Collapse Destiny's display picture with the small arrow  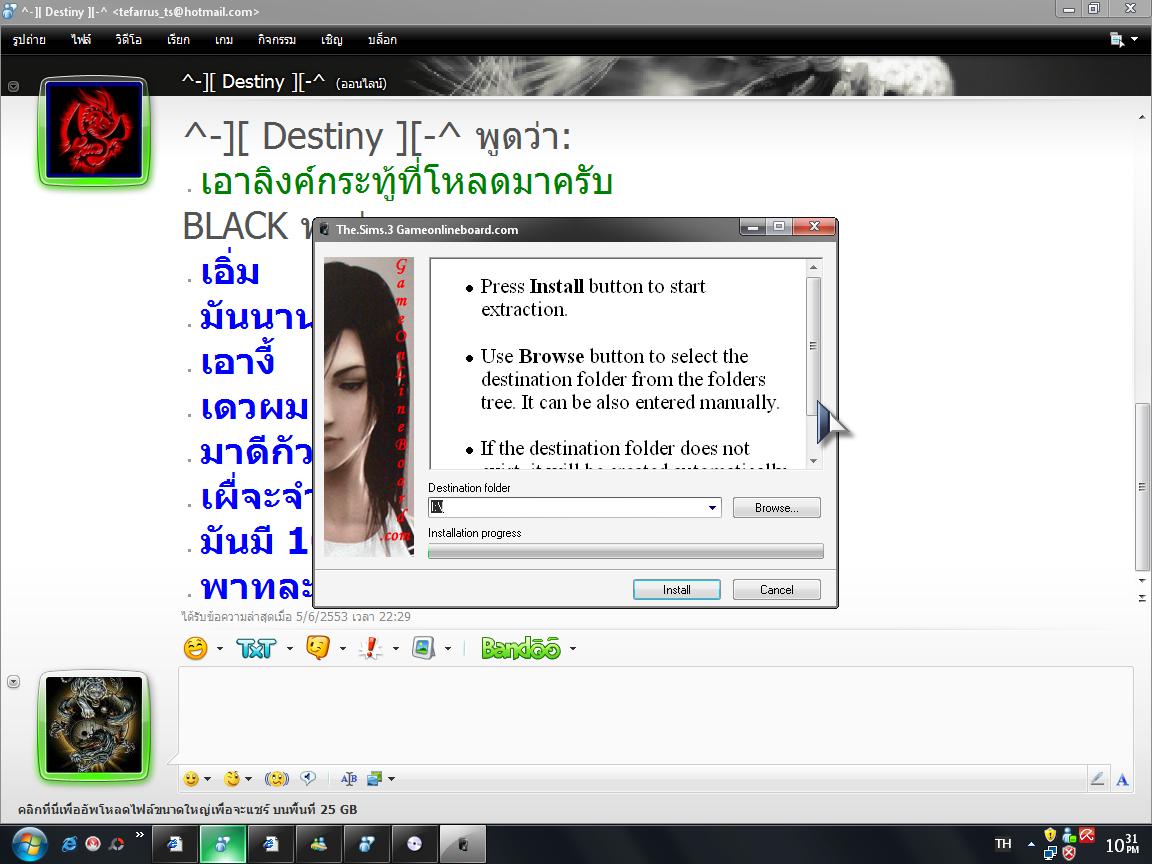click(13, 87)
